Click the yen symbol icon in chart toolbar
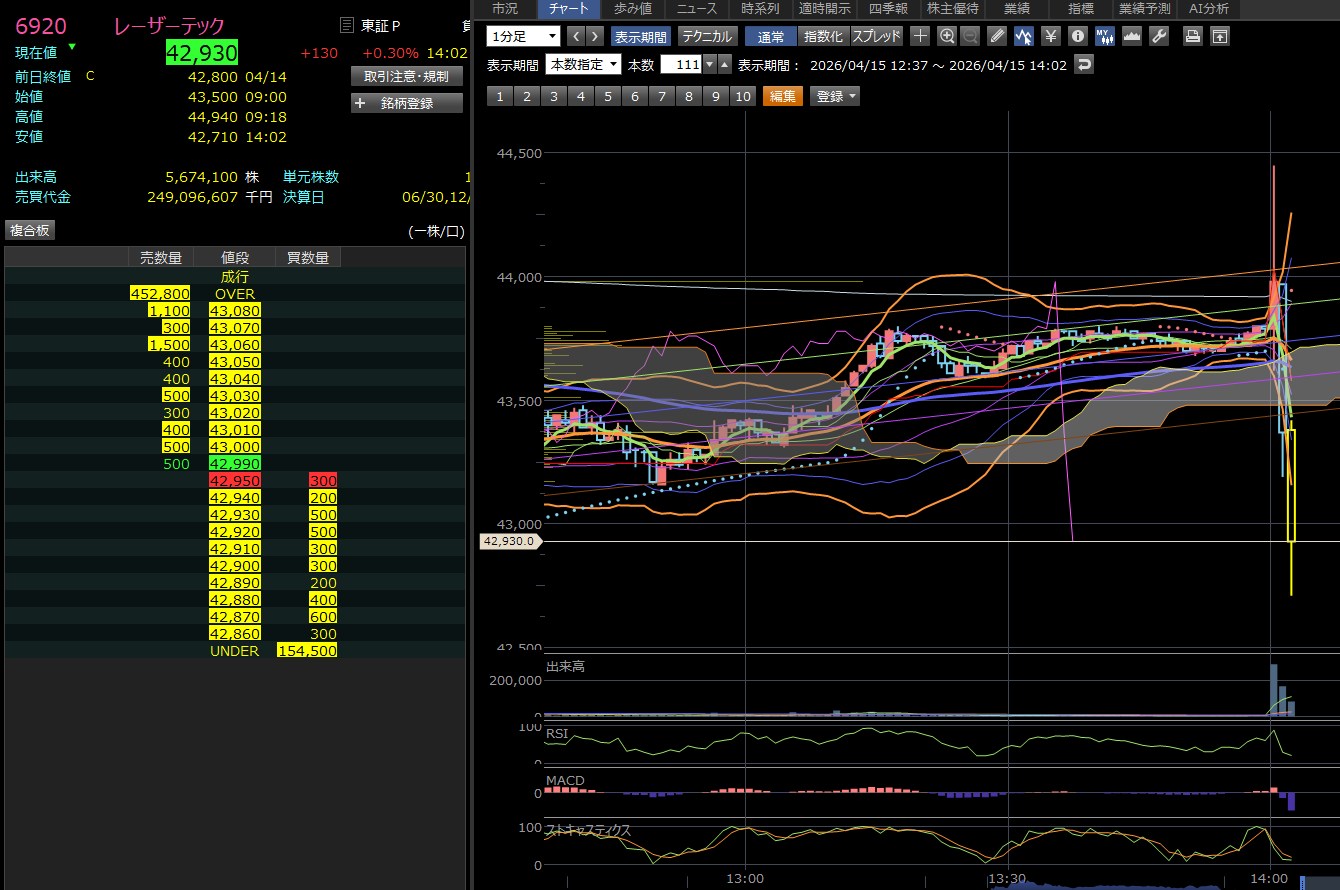Image resolution: width=1340 pixels, height=890 pixels. pyautogui.click(x=1050, y=36)
